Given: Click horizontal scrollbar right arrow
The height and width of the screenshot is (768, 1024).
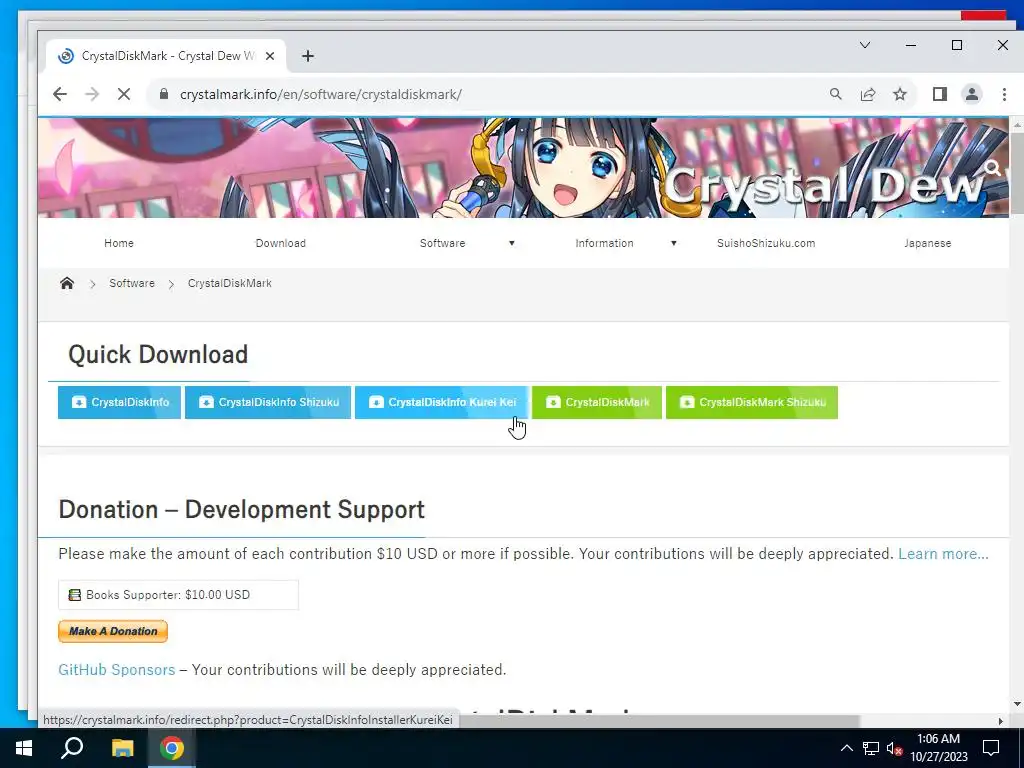Looking at the screenshot, I should click(1001, 721).
